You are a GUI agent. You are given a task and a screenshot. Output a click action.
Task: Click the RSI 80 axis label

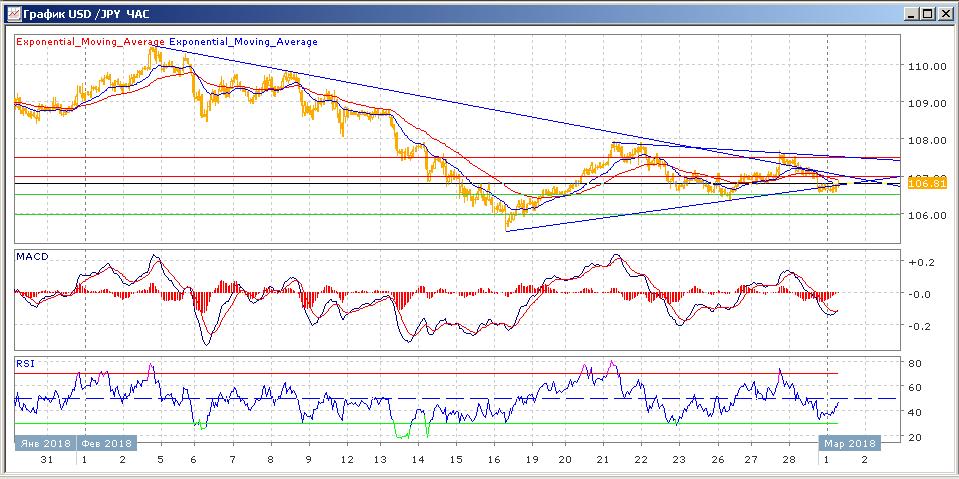(x=915, y=363)
